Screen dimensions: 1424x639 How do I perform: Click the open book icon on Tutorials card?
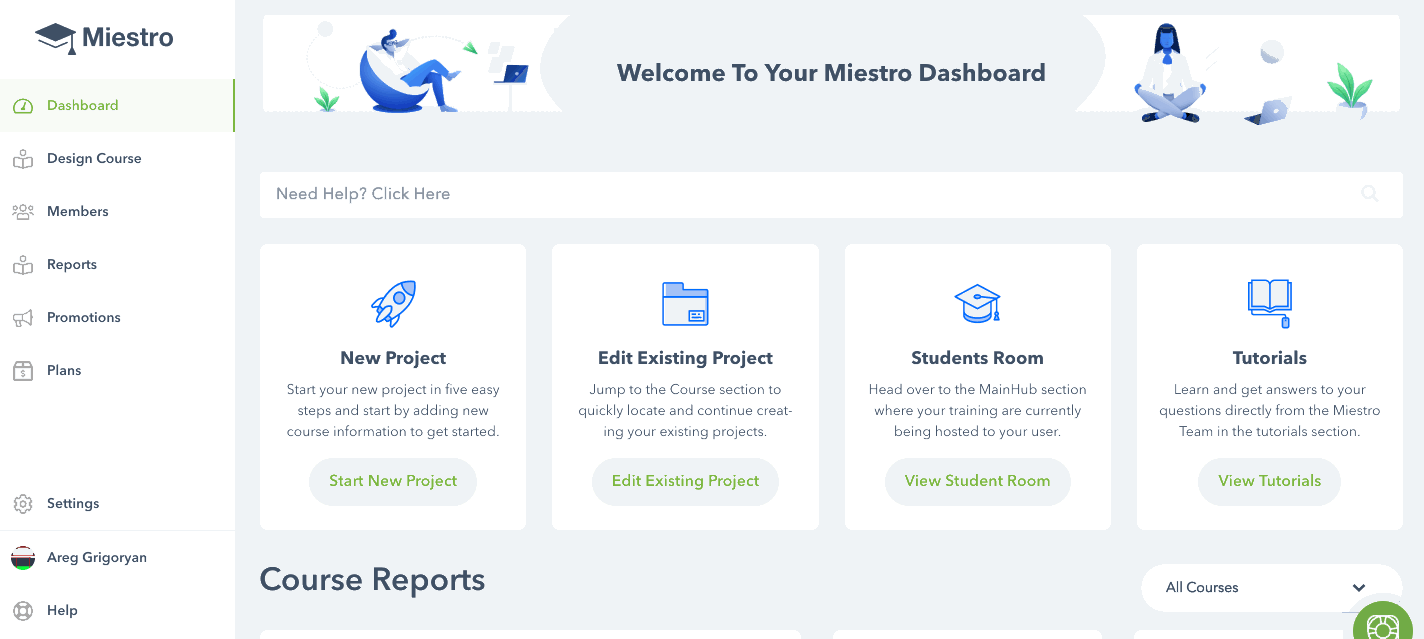point(1270,303)
